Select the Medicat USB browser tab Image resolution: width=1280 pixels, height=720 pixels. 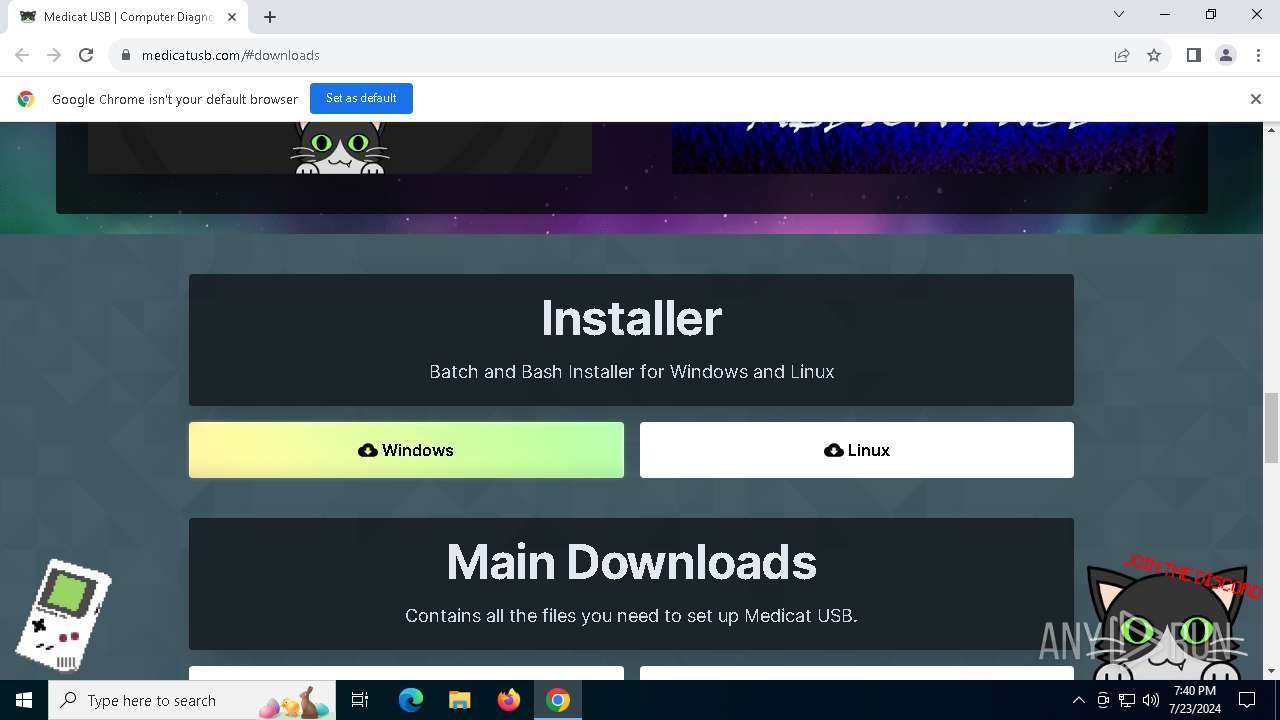(x=128, y=17)
